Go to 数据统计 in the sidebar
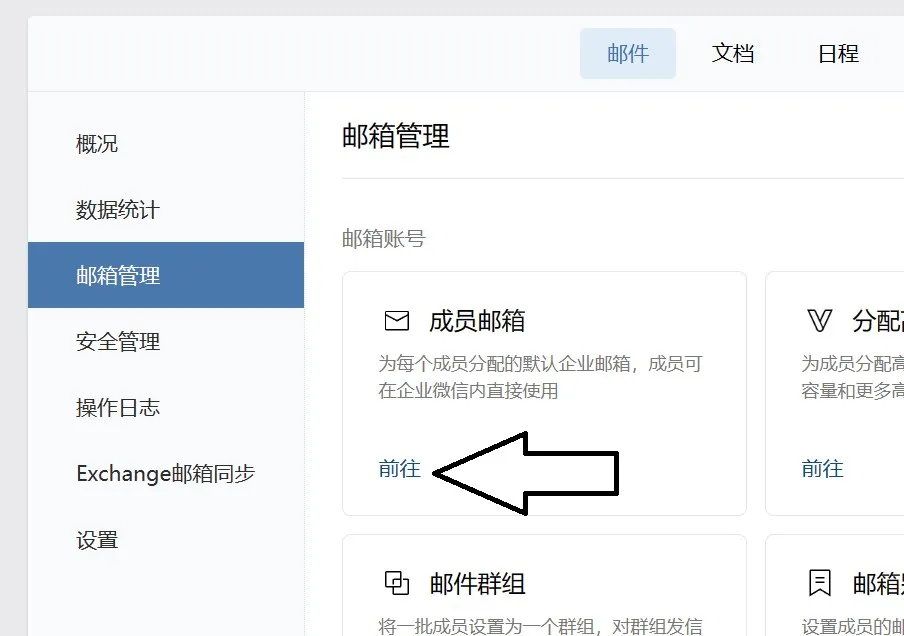904x636 pixels. [x=118, y=210]
